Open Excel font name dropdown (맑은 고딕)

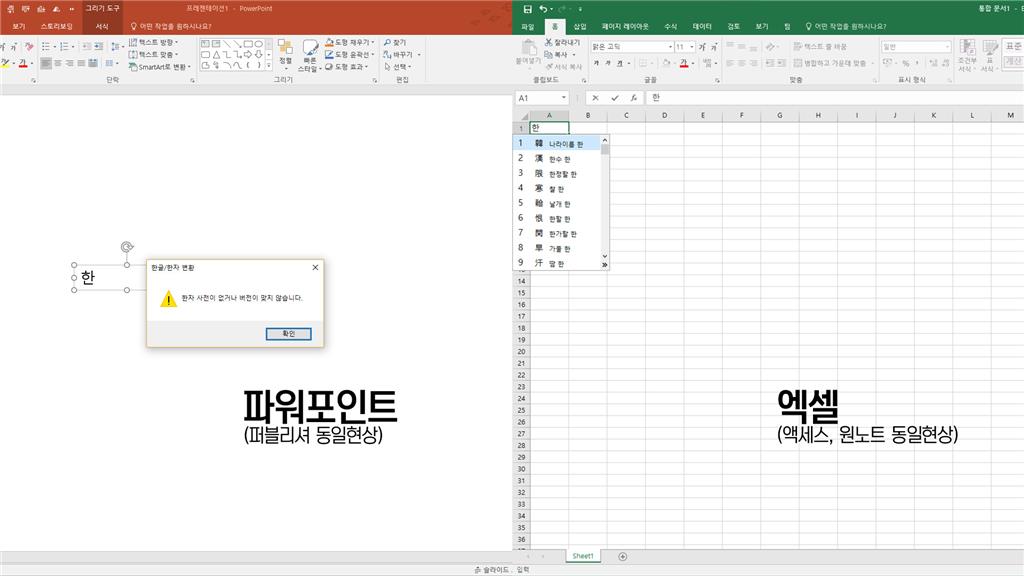[x=670, y=47]
